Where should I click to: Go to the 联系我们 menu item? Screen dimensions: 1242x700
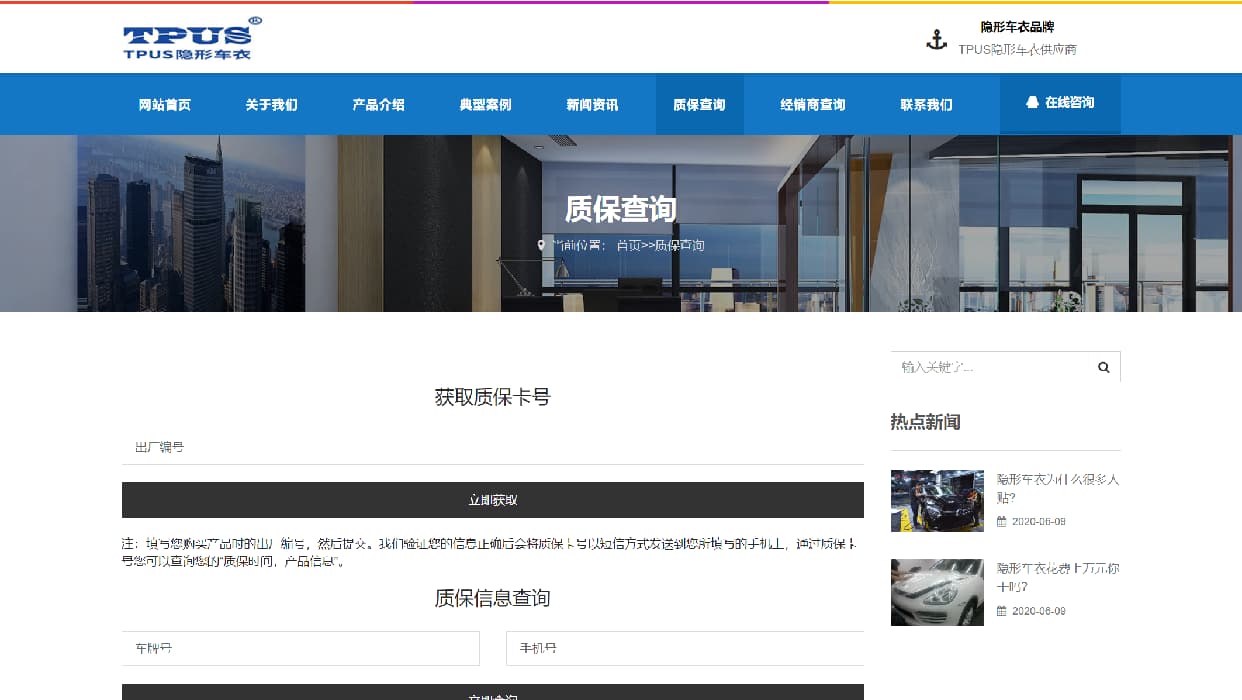point(926,104)
